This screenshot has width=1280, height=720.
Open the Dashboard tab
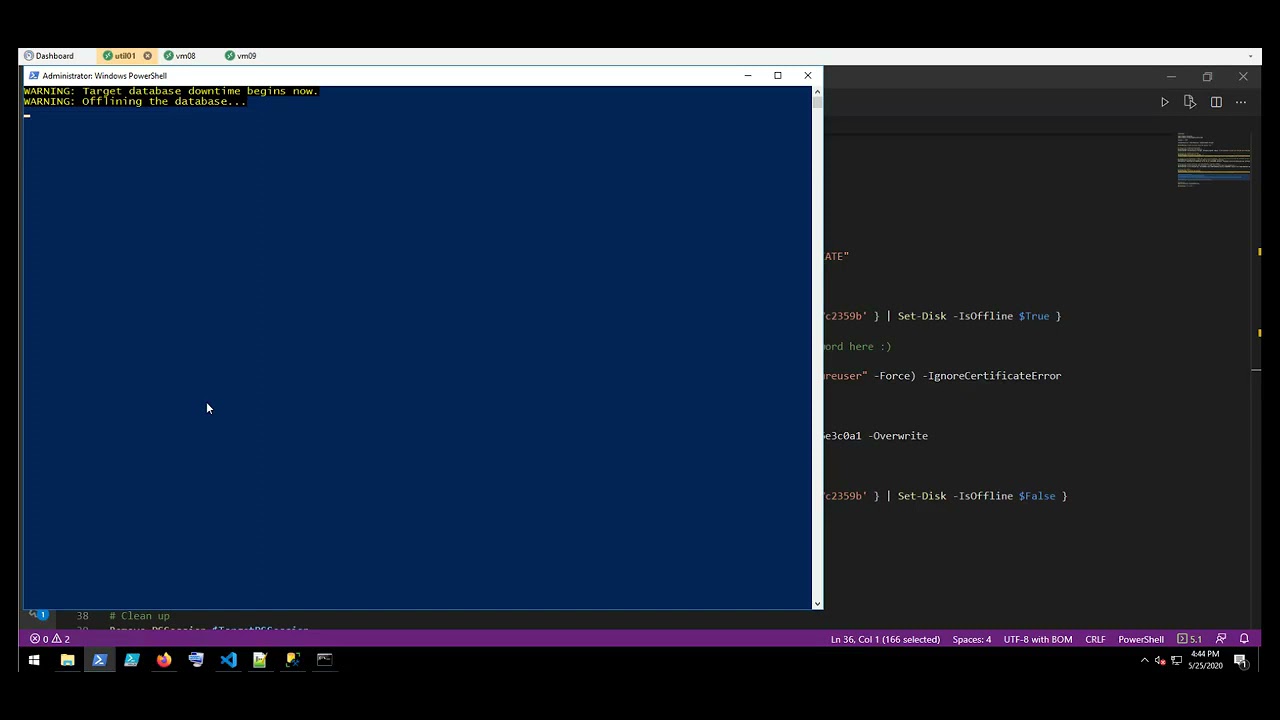pos(49,56)
